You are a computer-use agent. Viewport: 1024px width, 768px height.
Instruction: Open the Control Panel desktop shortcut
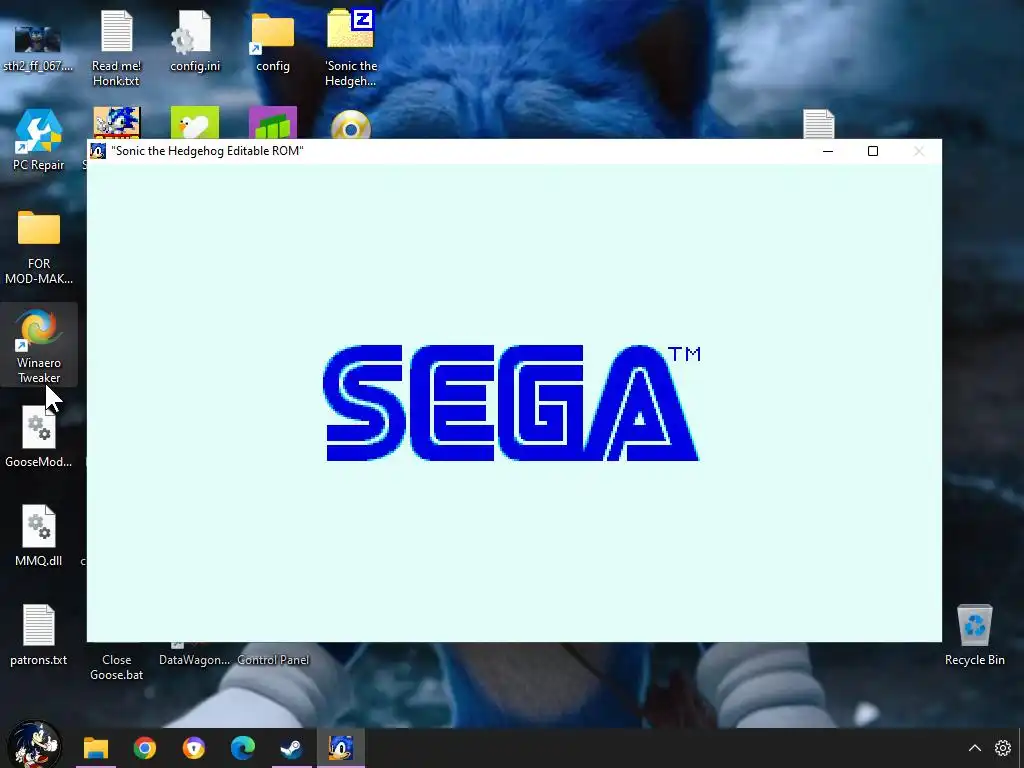(273, 660)
